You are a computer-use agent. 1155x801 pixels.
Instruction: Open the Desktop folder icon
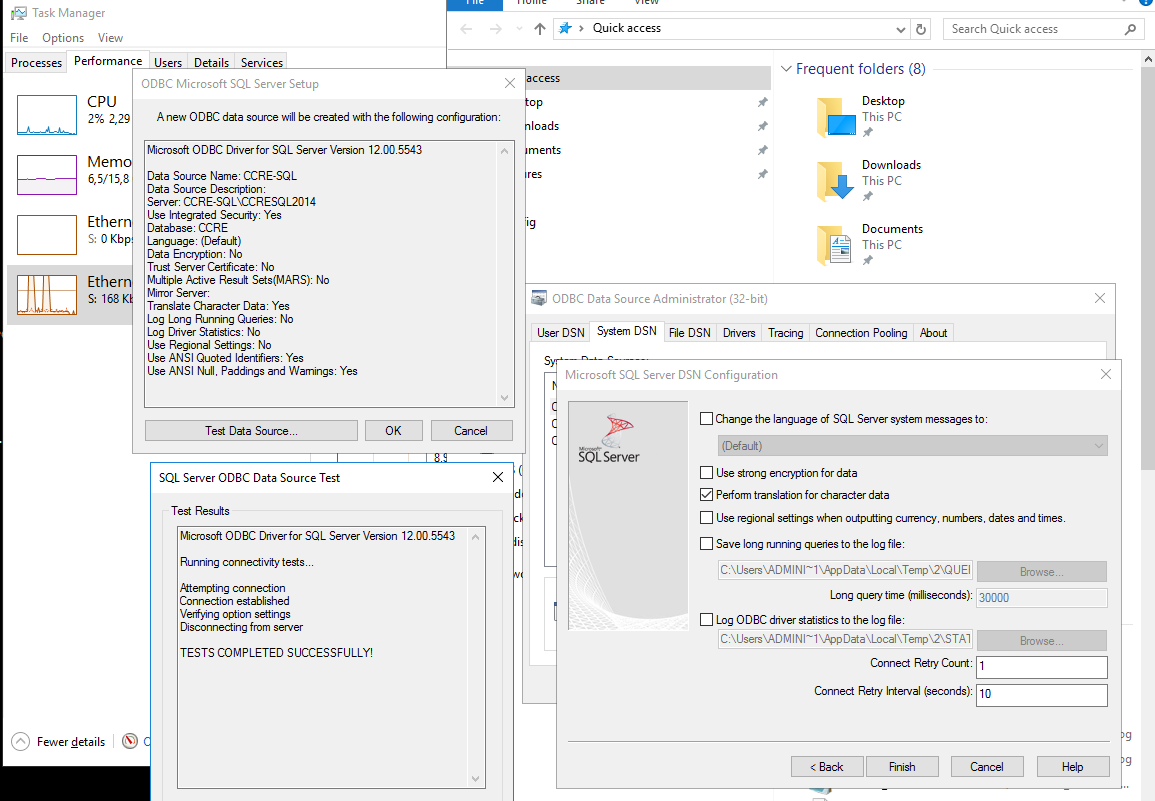click(835, 117)
